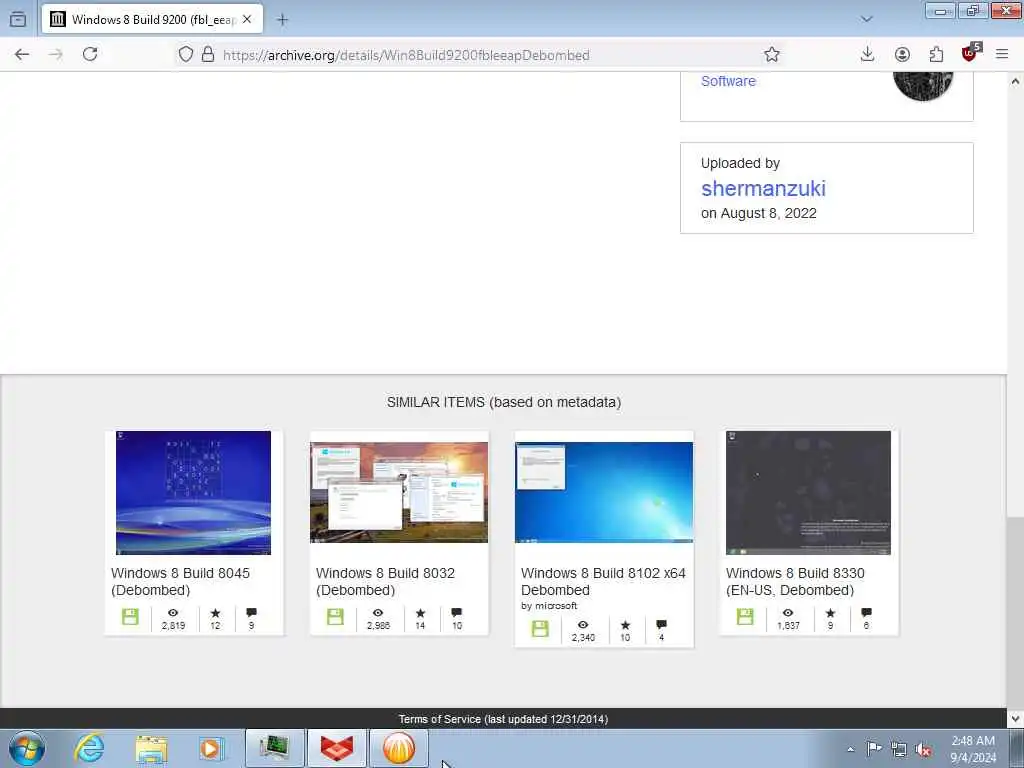Open Windows Media Player from taskbar

(211, 748)
